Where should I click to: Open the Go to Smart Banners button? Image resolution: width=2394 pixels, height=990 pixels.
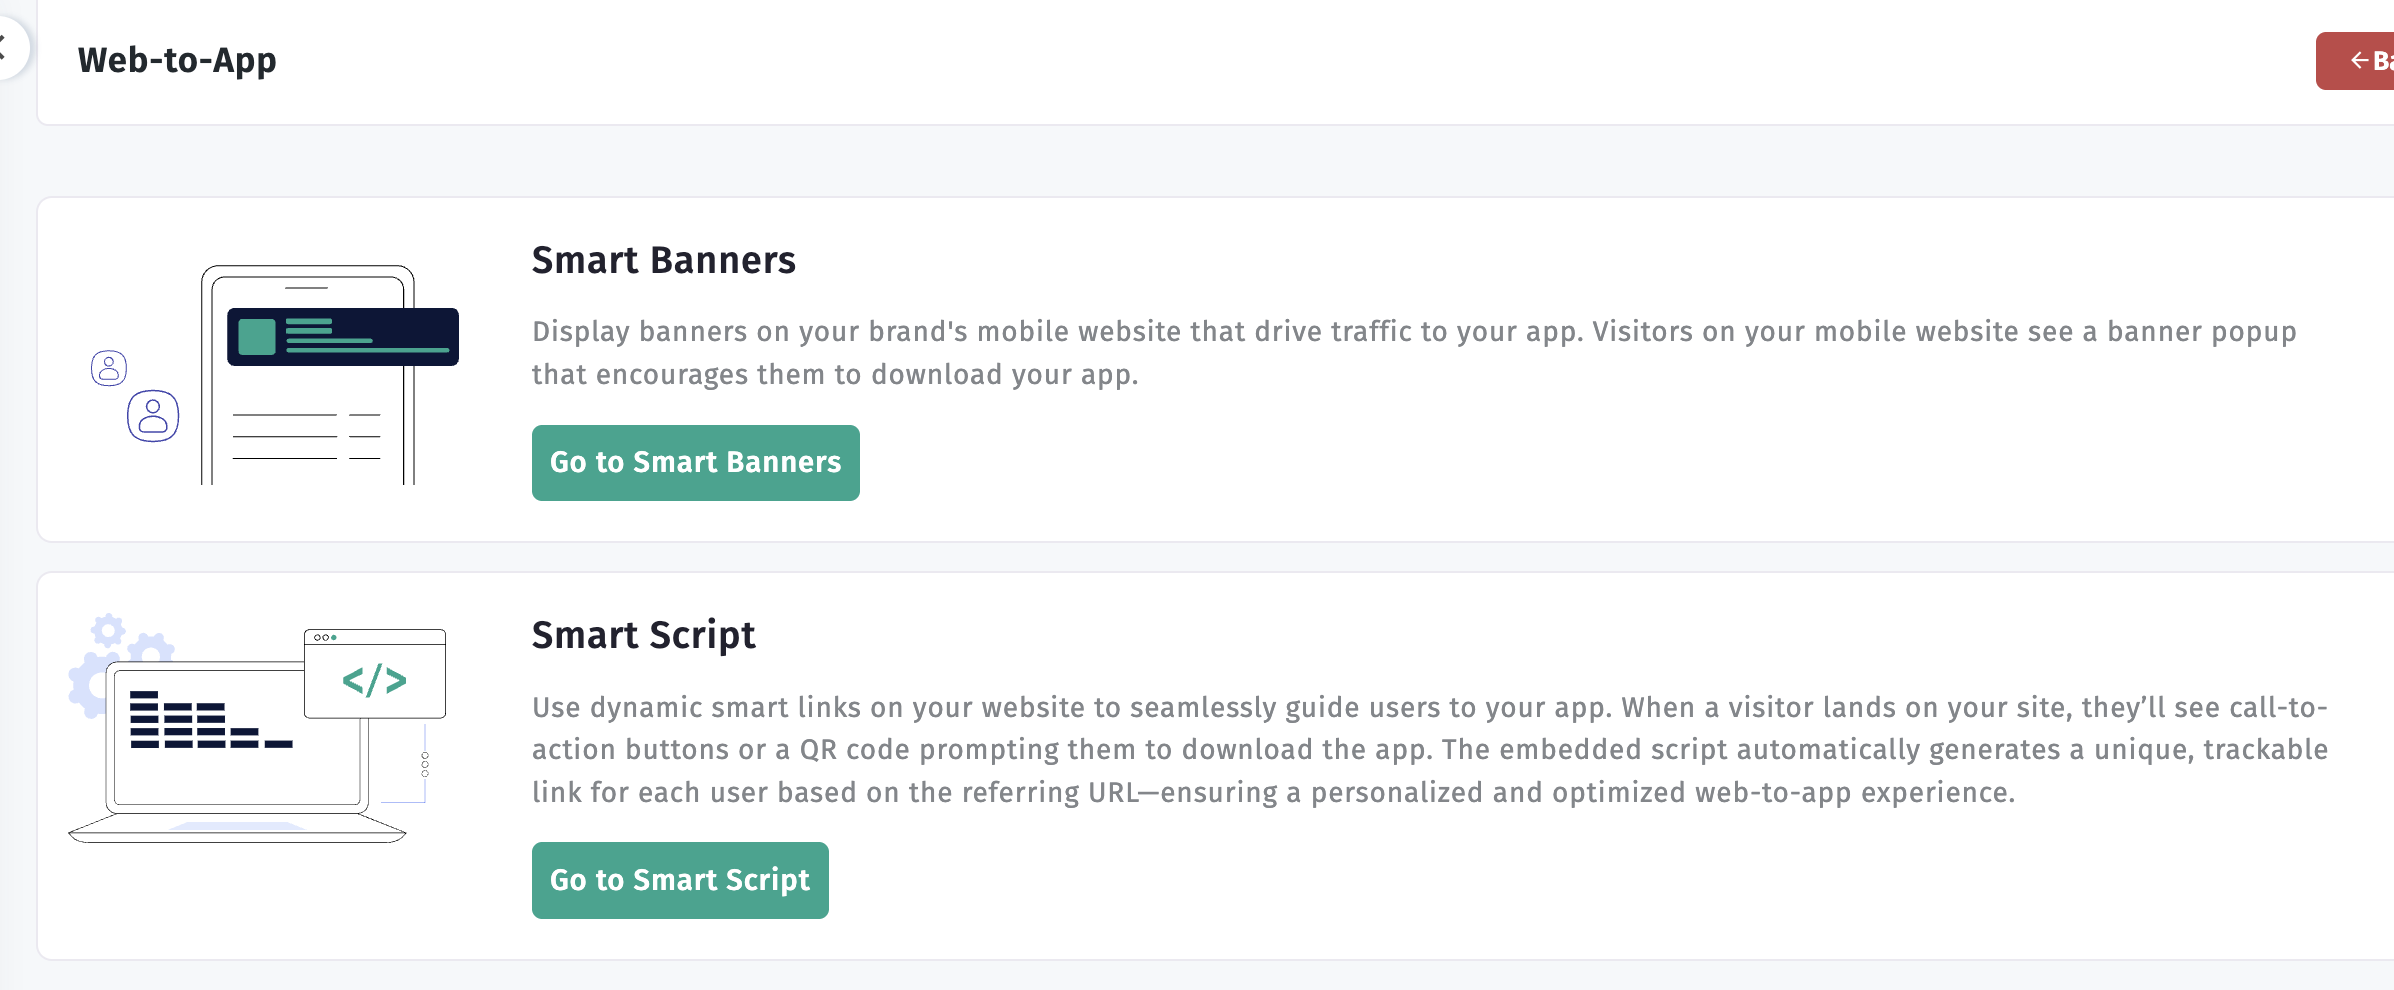[695, 462]
